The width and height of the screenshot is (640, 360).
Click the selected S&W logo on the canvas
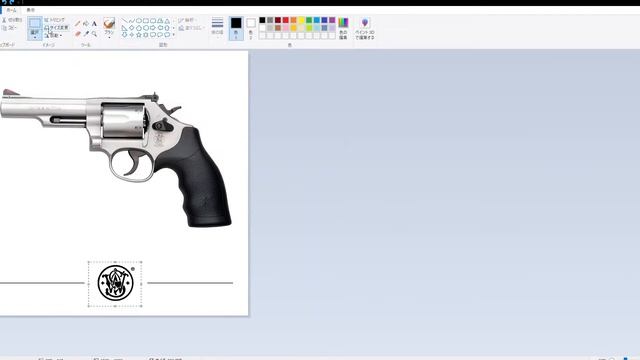tap(116, 283)
